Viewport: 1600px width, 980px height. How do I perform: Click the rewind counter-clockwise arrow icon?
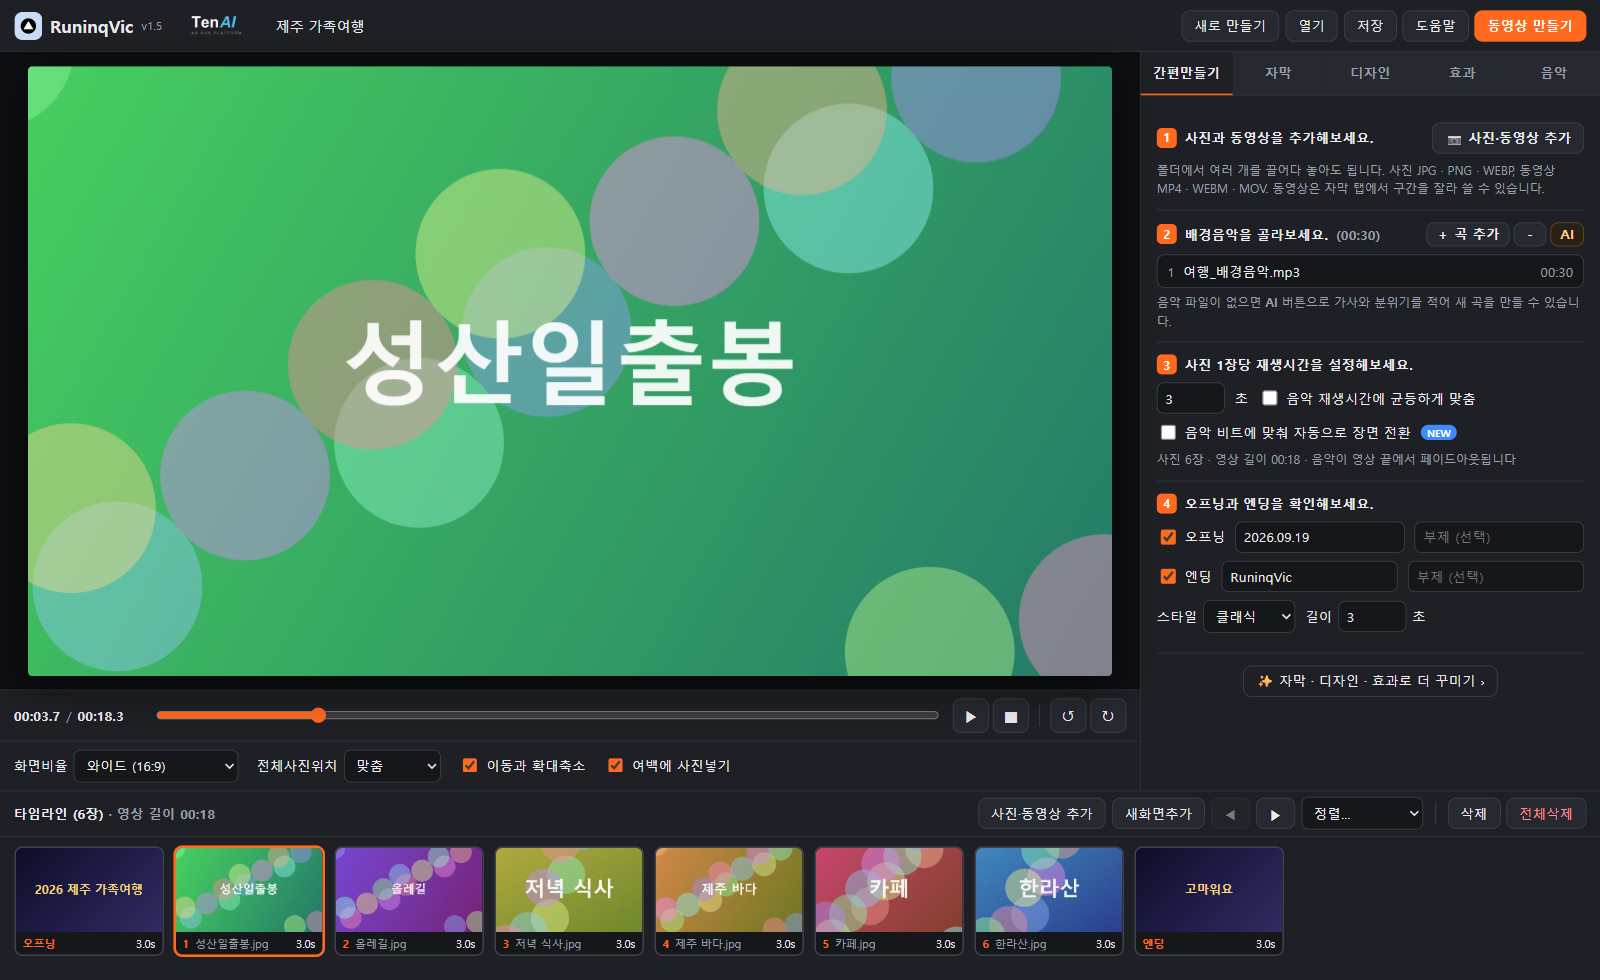pyautogui.click(x=1068, y=716)
